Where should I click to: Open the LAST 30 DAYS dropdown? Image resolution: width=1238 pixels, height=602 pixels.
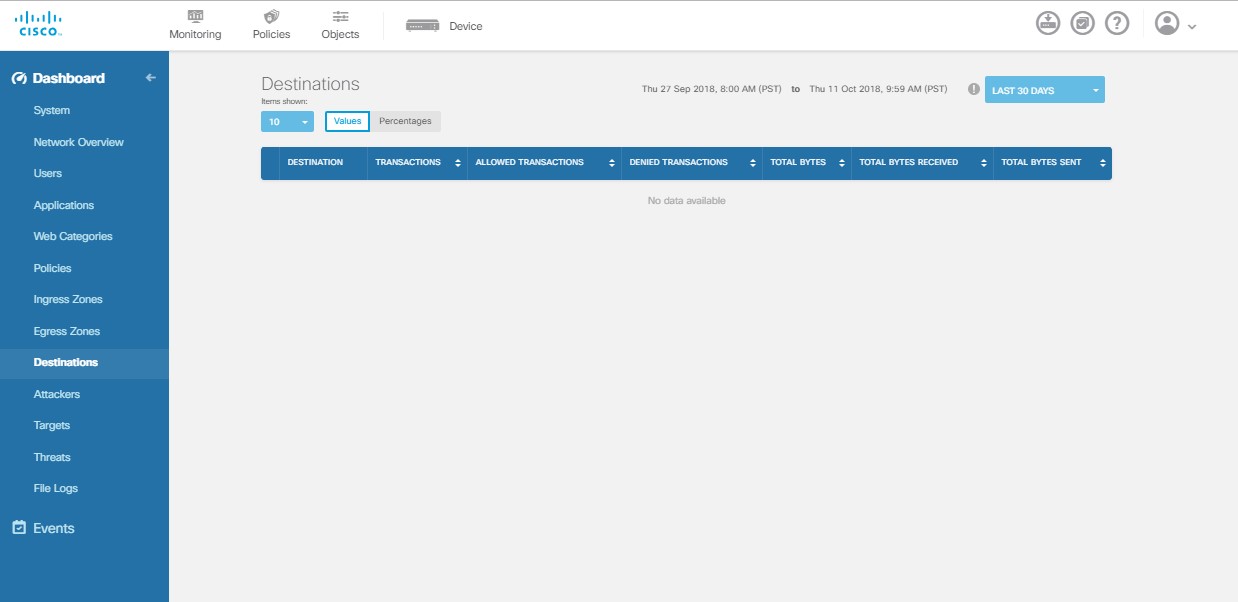[1042, 89]
